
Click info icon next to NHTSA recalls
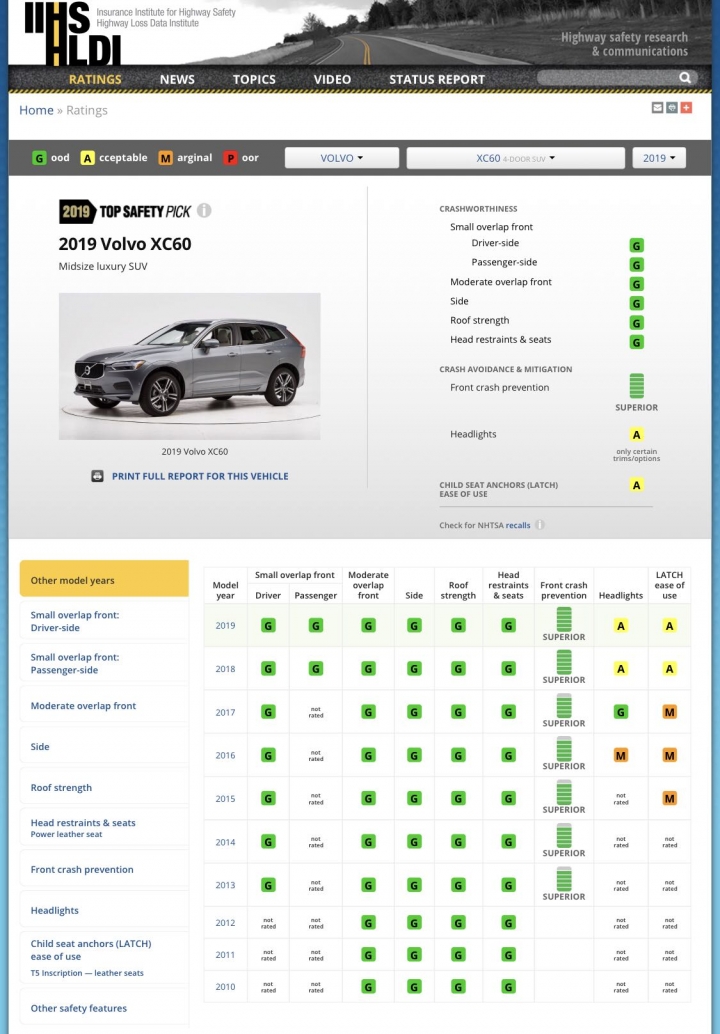[x=539, y=525]
